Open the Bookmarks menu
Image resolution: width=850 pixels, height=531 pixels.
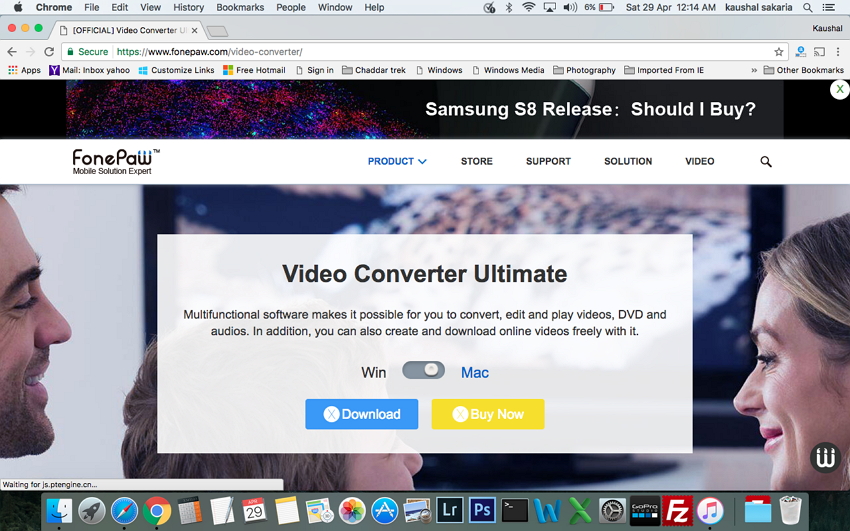click(240, 8)
